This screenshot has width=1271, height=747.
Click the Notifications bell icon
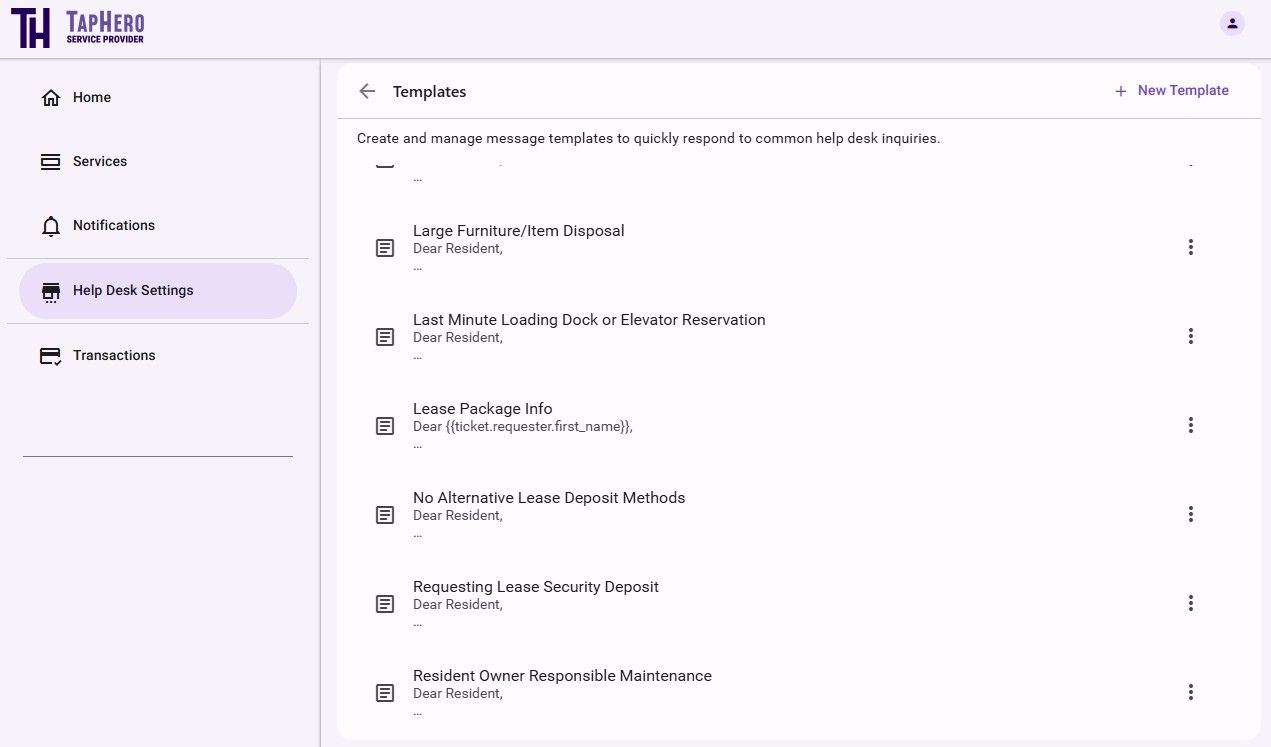click(51, 226)
